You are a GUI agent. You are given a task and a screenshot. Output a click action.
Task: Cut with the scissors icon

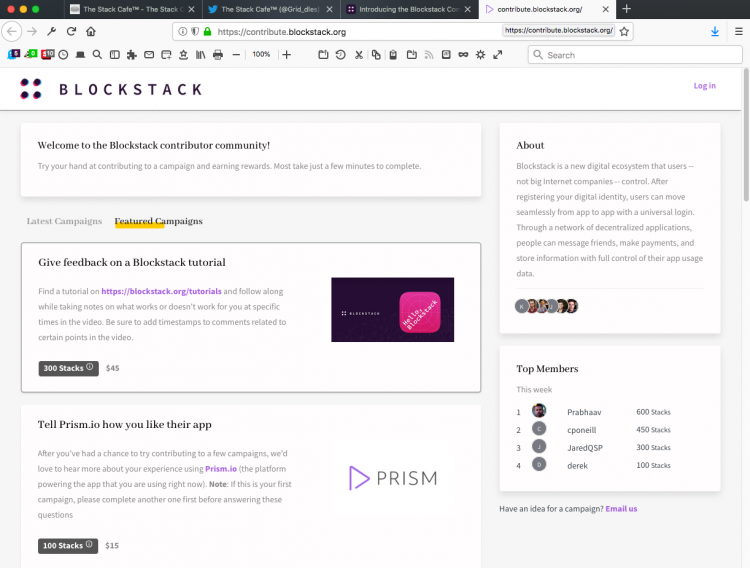358,55
